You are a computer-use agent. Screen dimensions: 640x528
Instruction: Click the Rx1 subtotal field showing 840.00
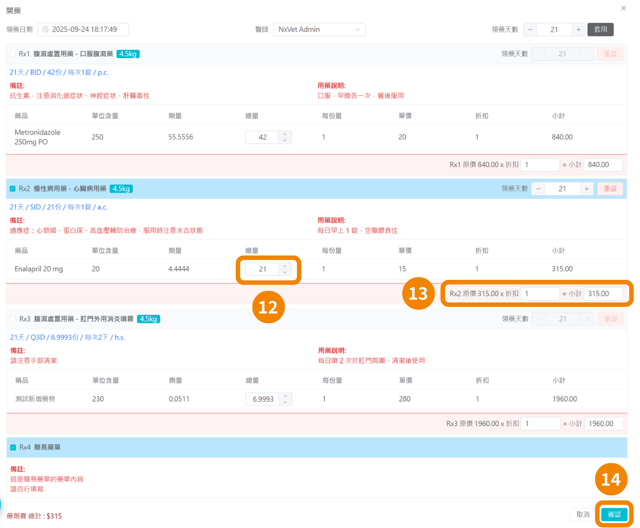603,164
